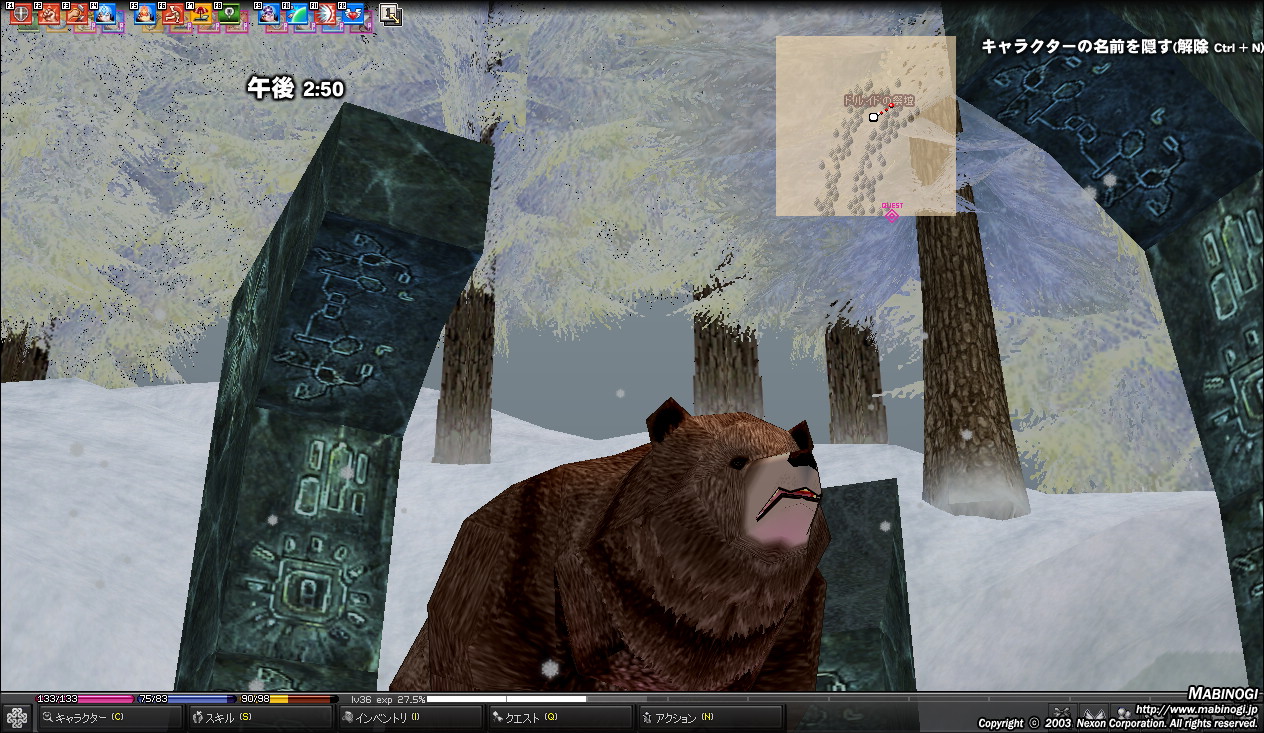
Task: Activate the F5 orange character skill icon
Action: [x=145, y=14]
